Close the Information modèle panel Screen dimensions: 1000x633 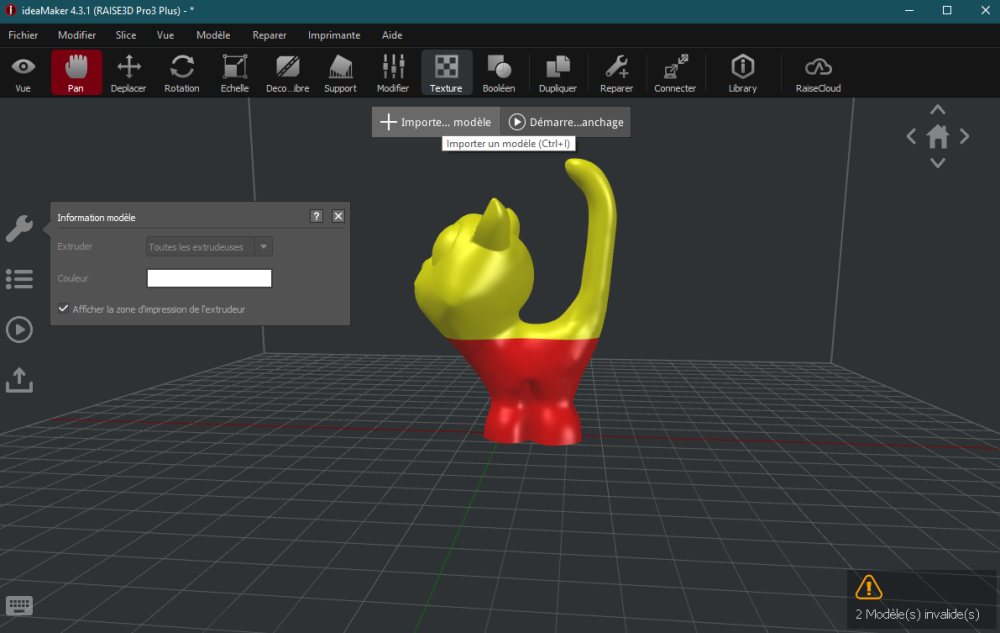(x=338, y=216)
